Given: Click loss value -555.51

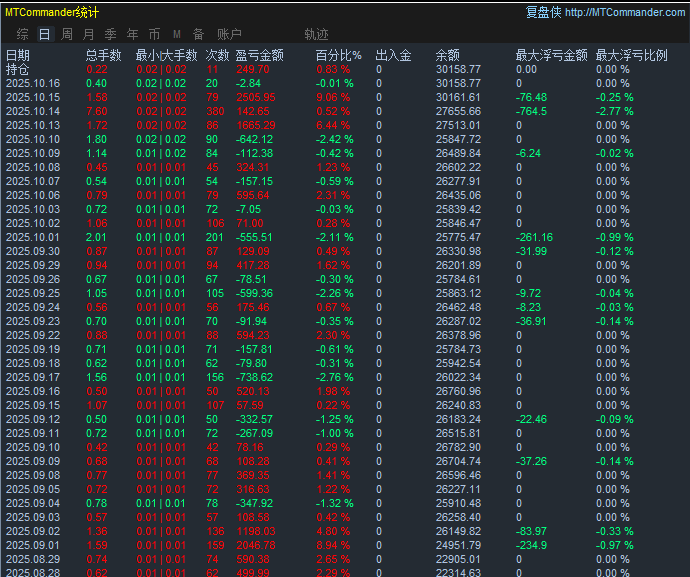Looking at the screenshot, I should pyautogui.click(x=254, y=238).
